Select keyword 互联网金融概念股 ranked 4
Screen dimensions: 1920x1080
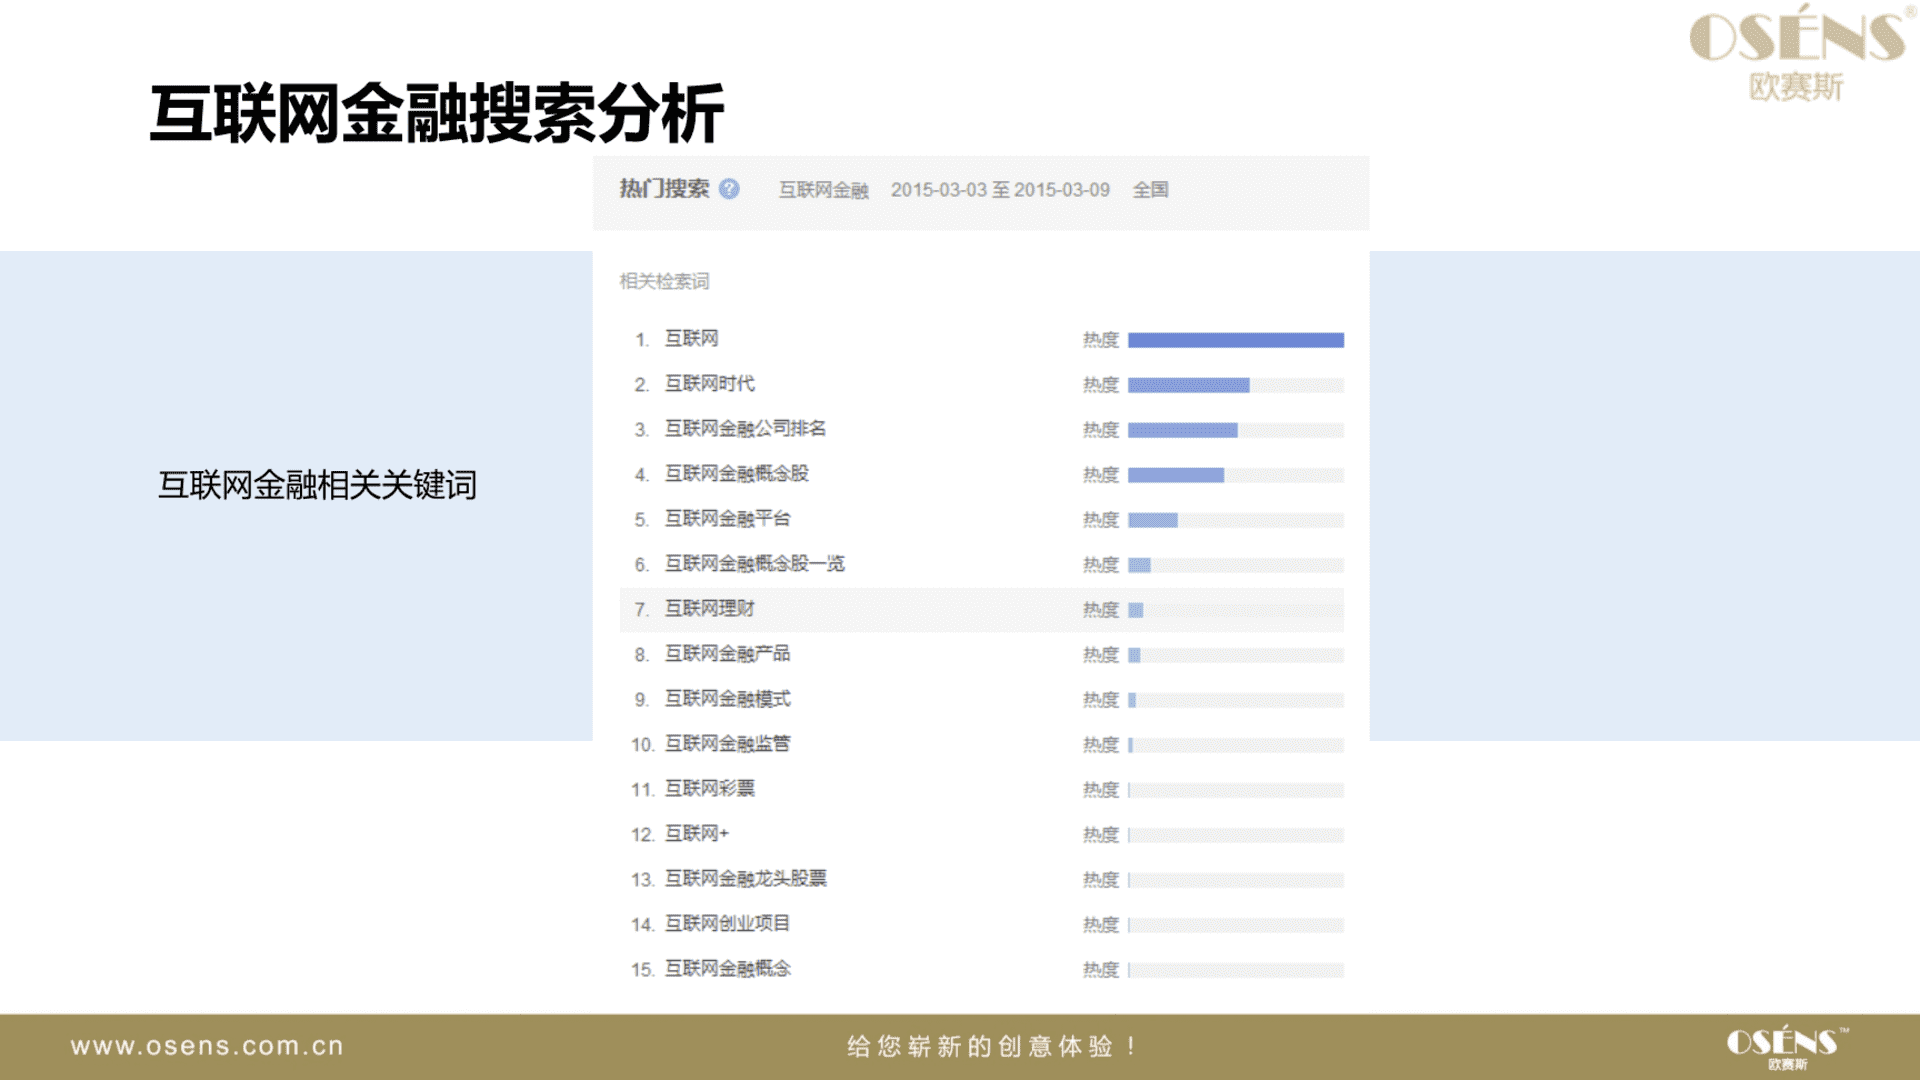point(736,474)
